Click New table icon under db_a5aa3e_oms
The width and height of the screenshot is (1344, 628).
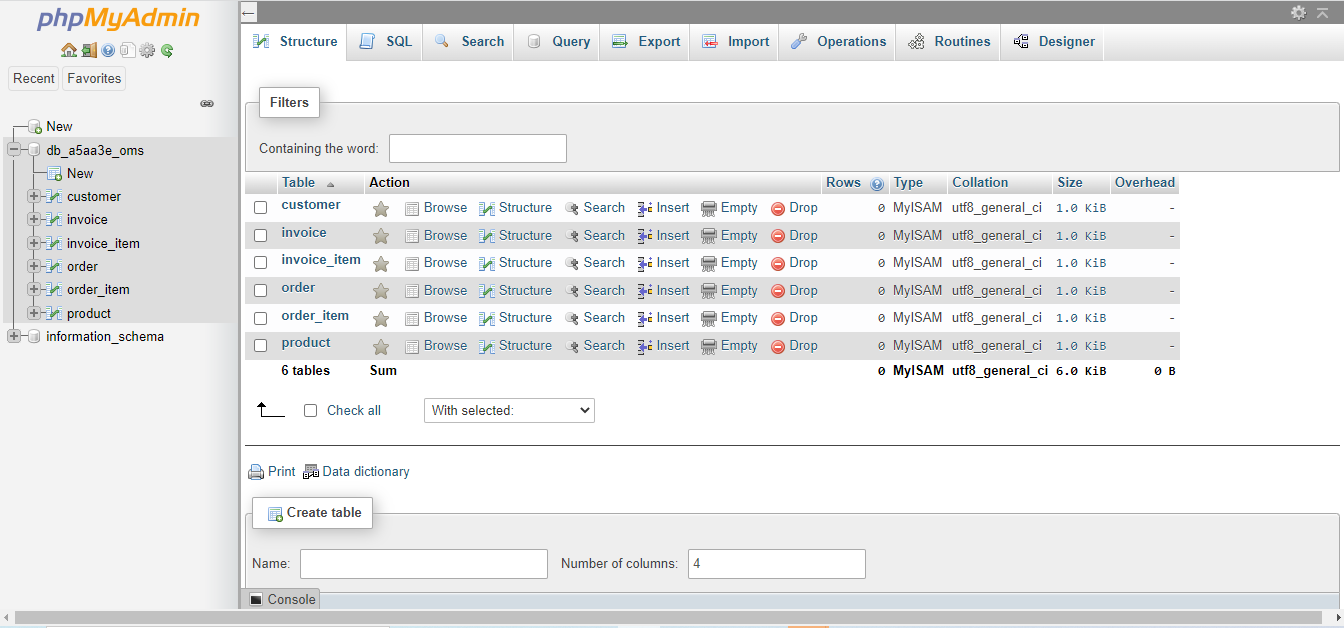(55, 174)
